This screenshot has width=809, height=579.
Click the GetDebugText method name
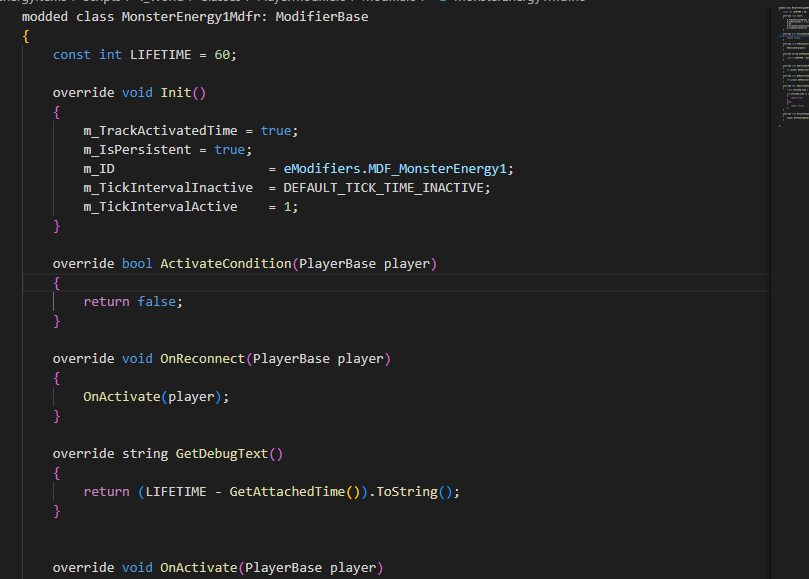(222, 454)
